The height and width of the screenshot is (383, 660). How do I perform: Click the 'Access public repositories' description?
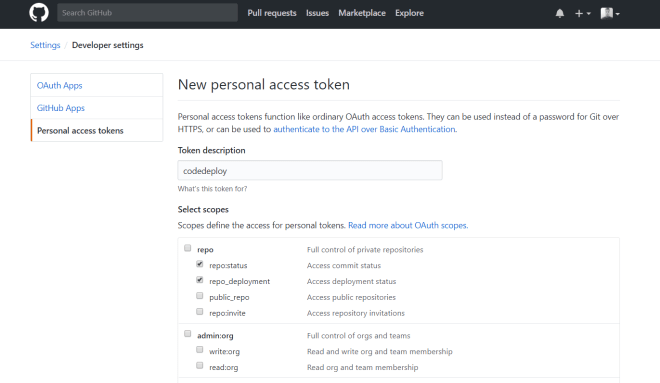[351, 297]
